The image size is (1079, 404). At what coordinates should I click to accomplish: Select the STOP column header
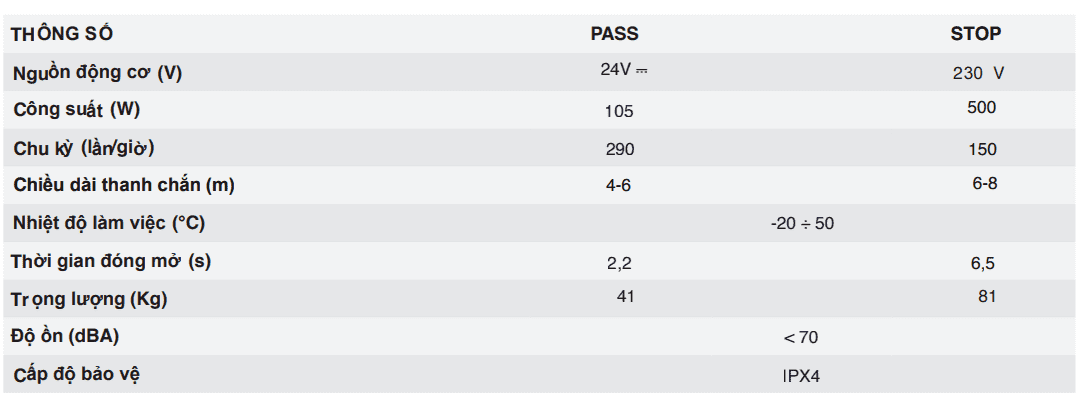(x=975, y=34)
